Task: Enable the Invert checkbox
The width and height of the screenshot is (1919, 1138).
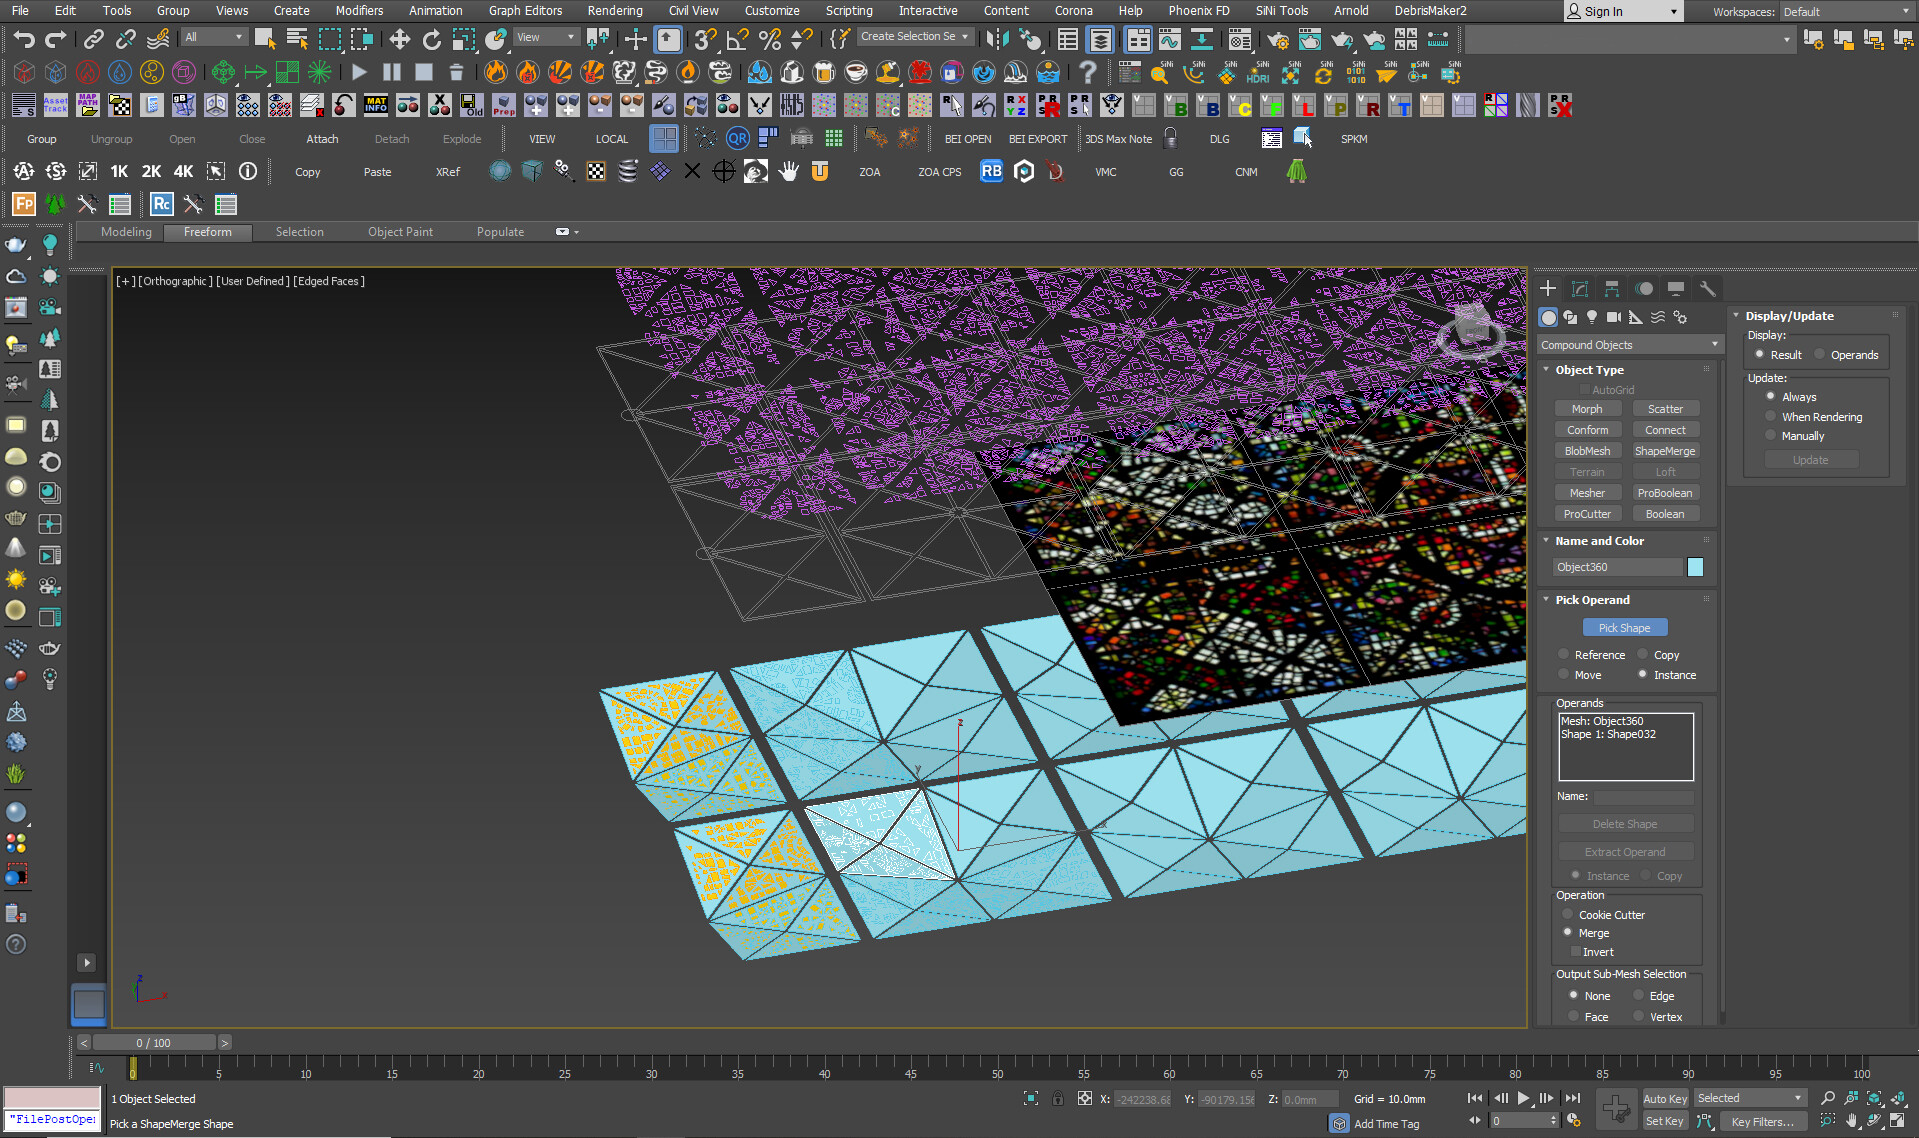Action: point(1576,952)
